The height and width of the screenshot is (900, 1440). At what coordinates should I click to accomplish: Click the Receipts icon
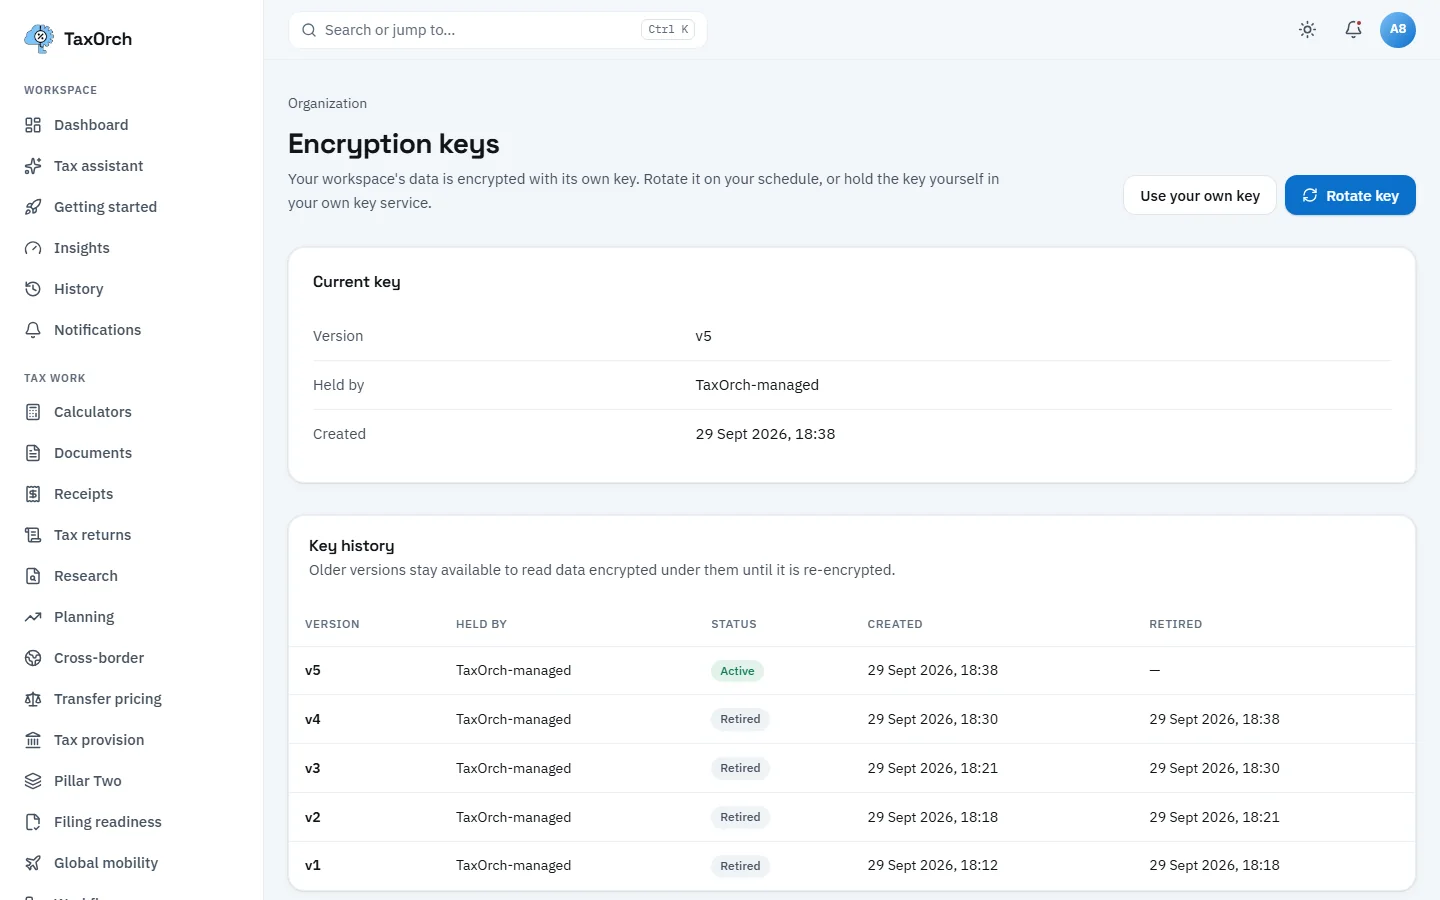33,494
